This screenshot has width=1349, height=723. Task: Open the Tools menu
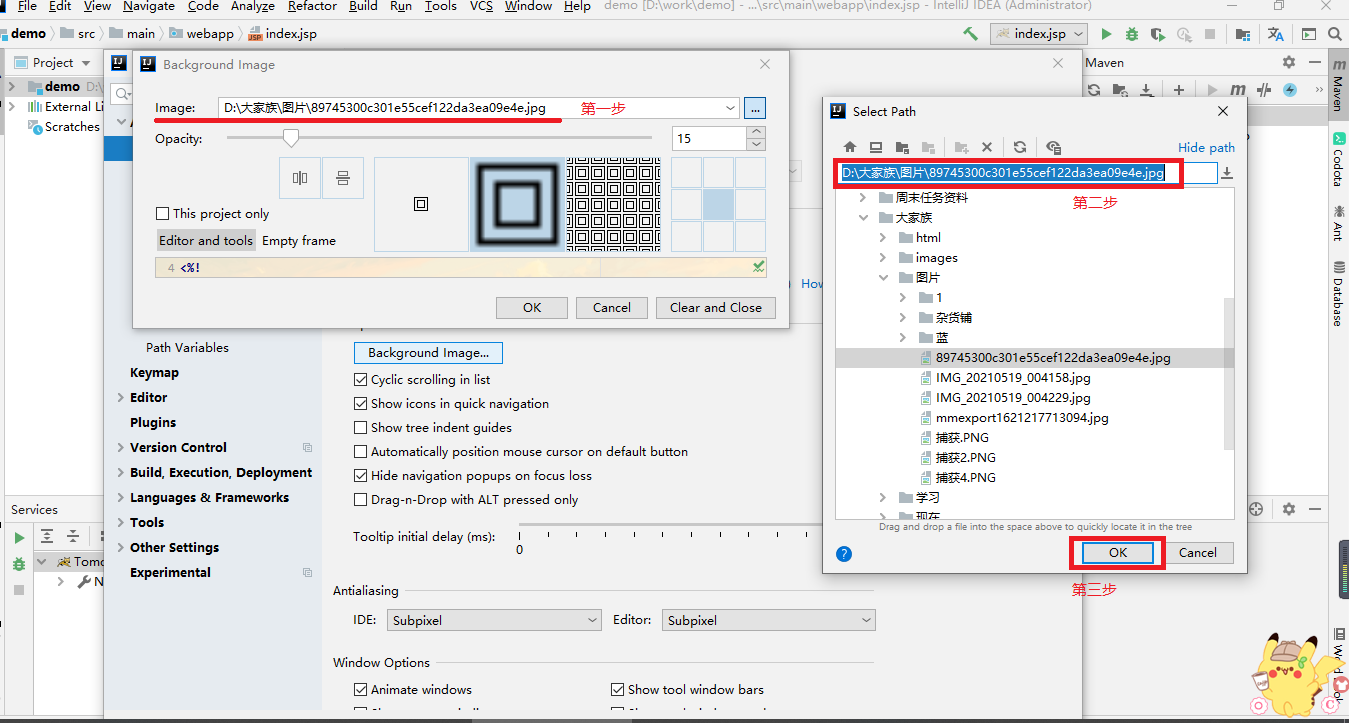click(x=440, y=6)
